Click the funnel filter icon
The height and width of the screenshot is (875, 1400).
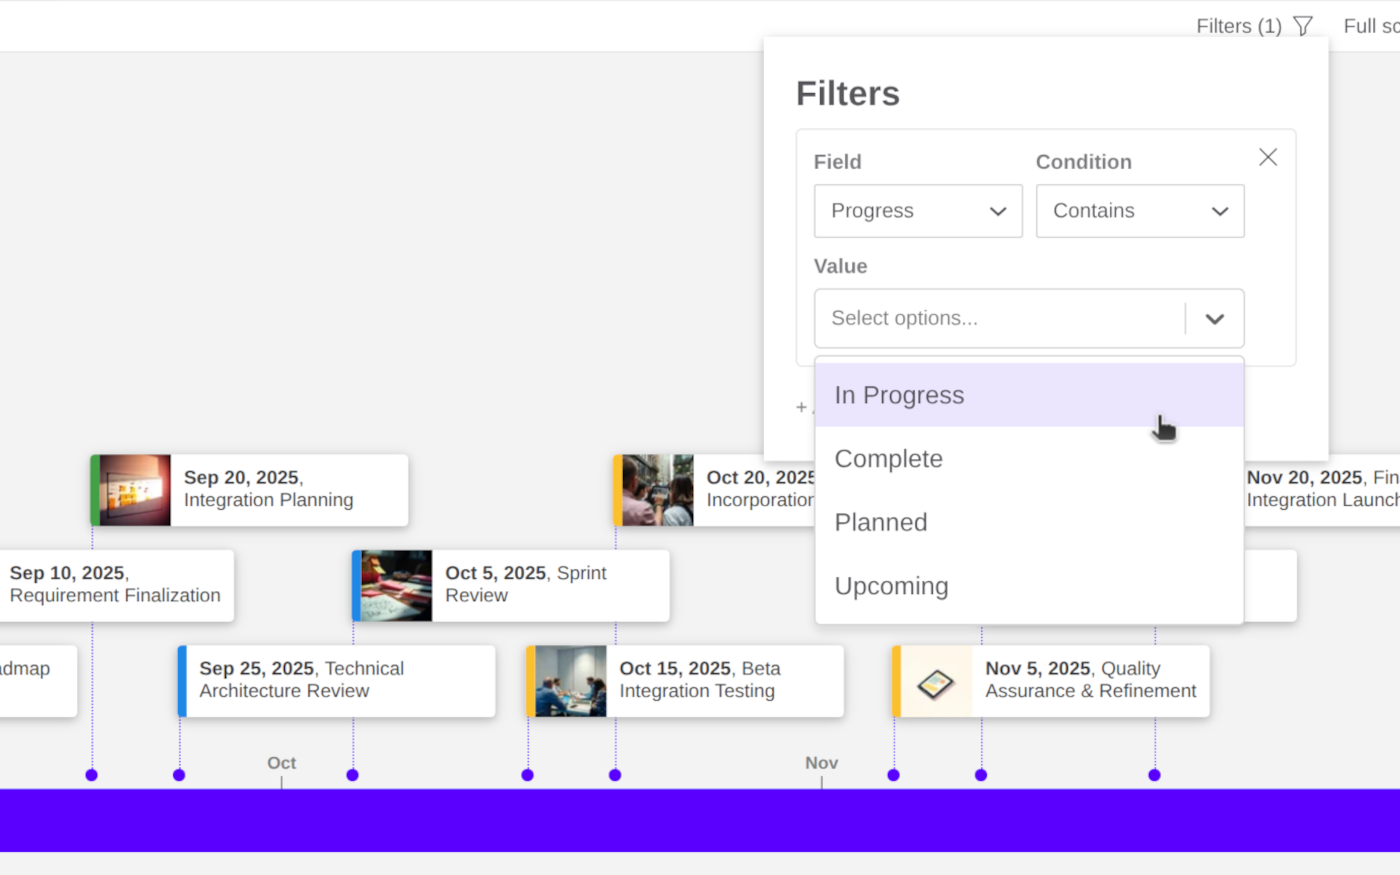pyautogui.click(x=1303, y=26)
